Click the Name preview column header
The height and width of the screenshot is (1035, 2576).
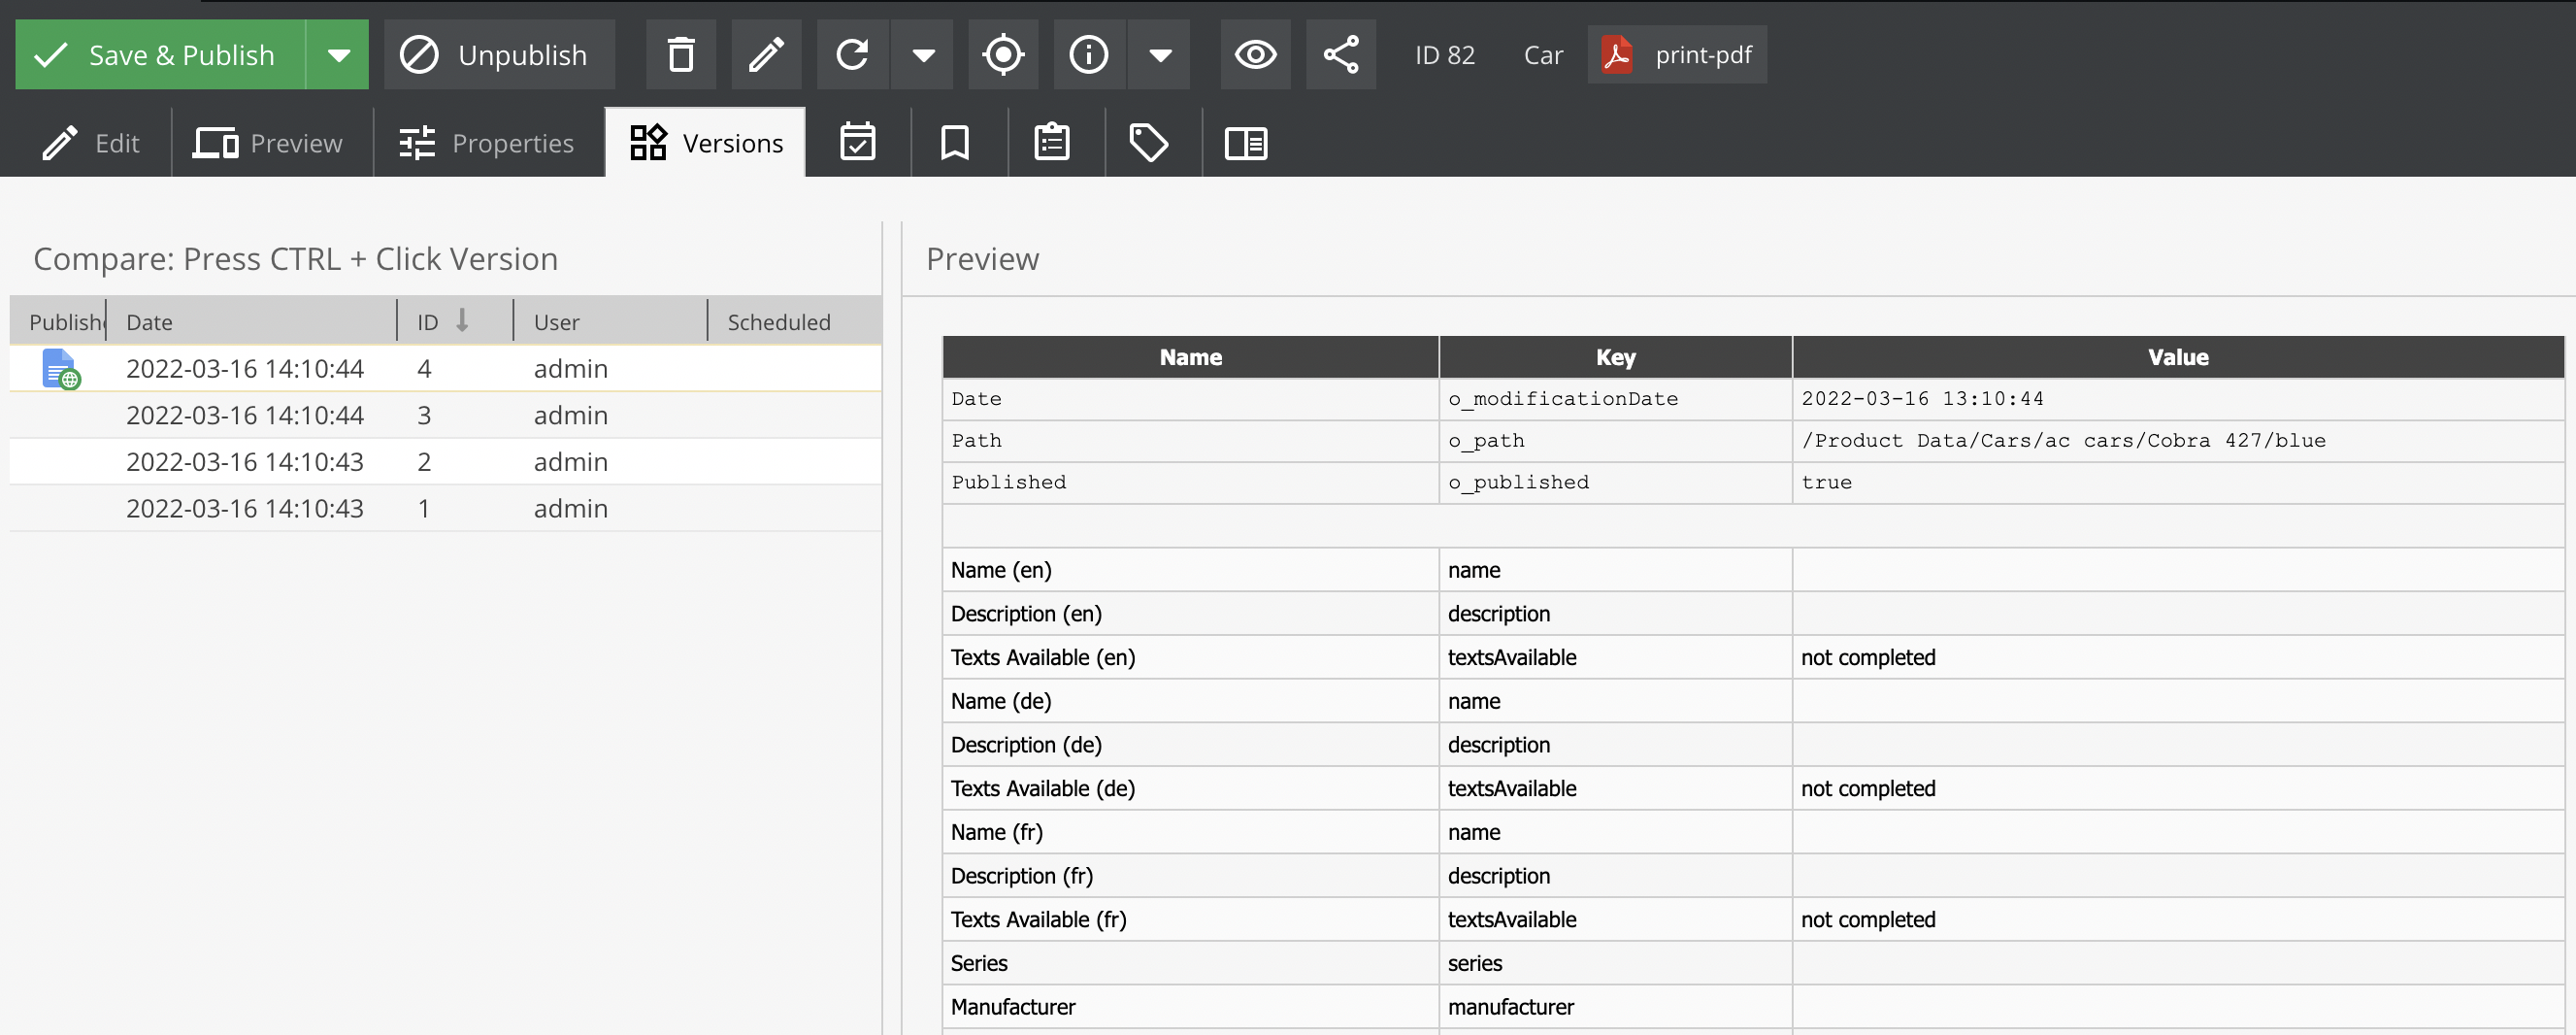coord(1190,357)
